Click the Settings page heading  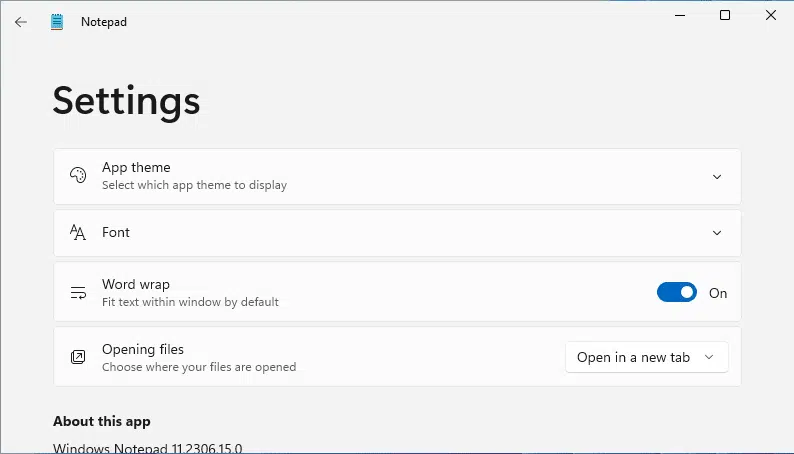point(127,101)
